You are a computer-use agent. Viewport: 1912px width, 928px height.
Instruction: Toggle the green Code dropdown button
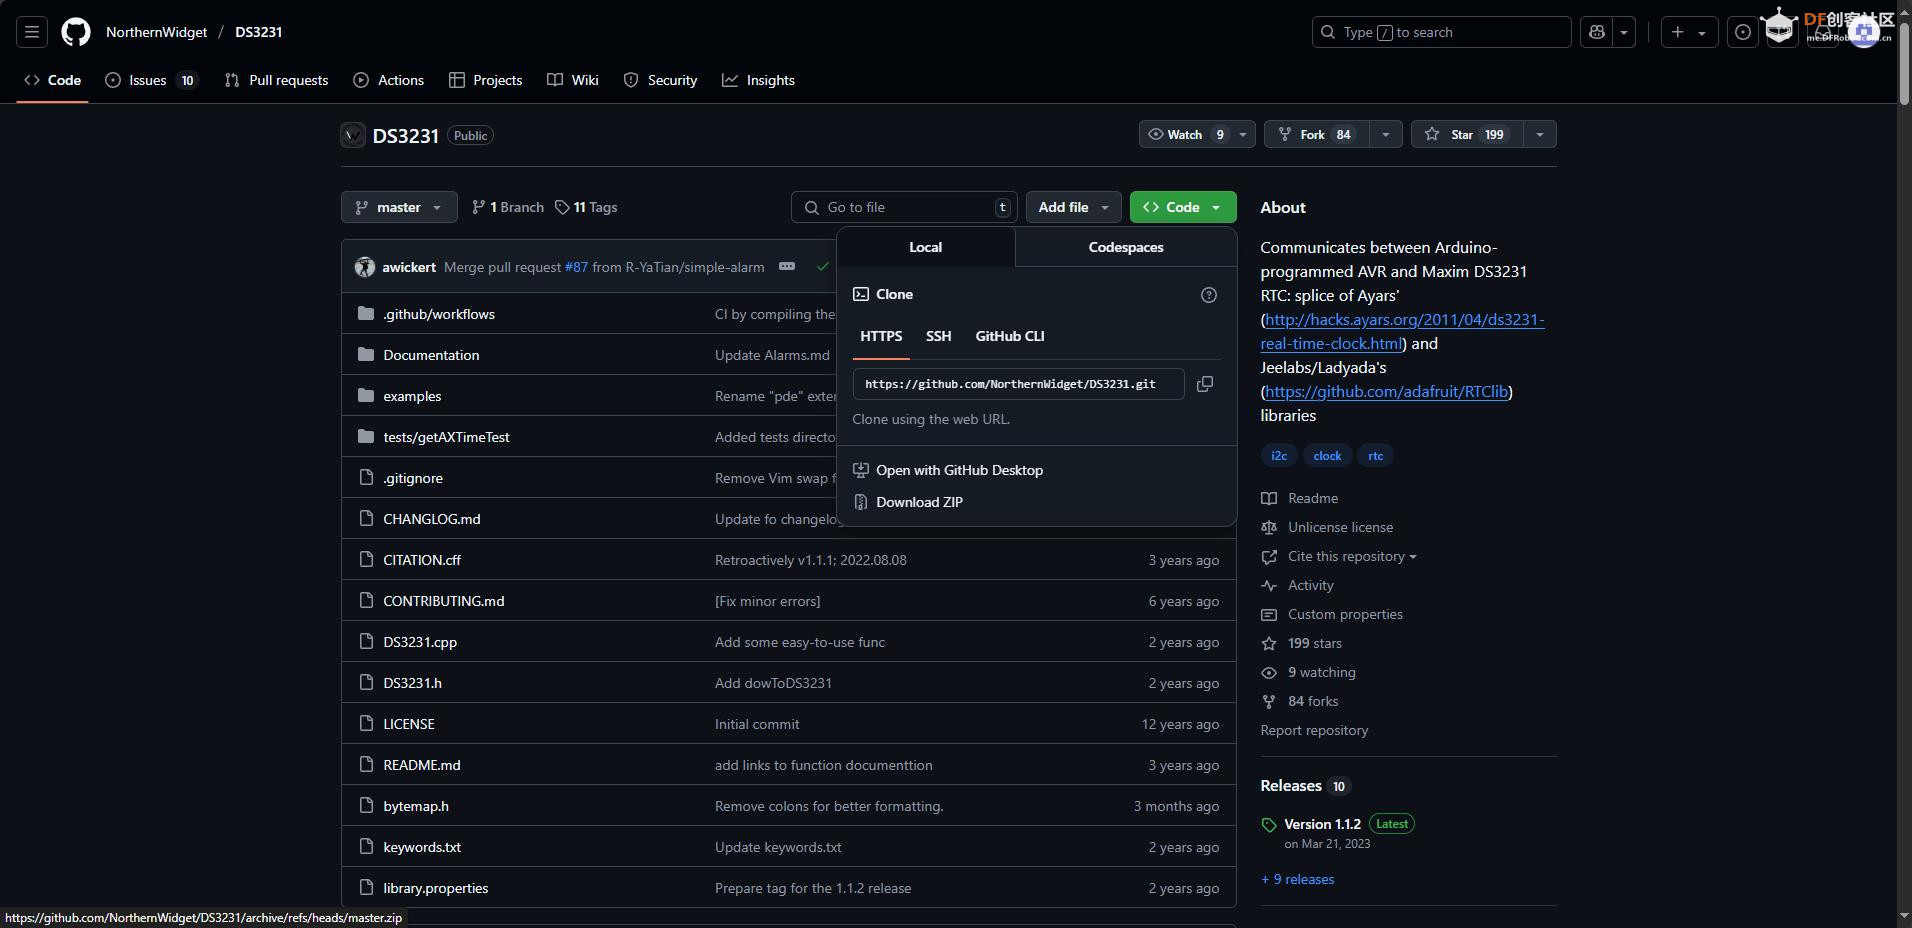[x=1183, y=207]
